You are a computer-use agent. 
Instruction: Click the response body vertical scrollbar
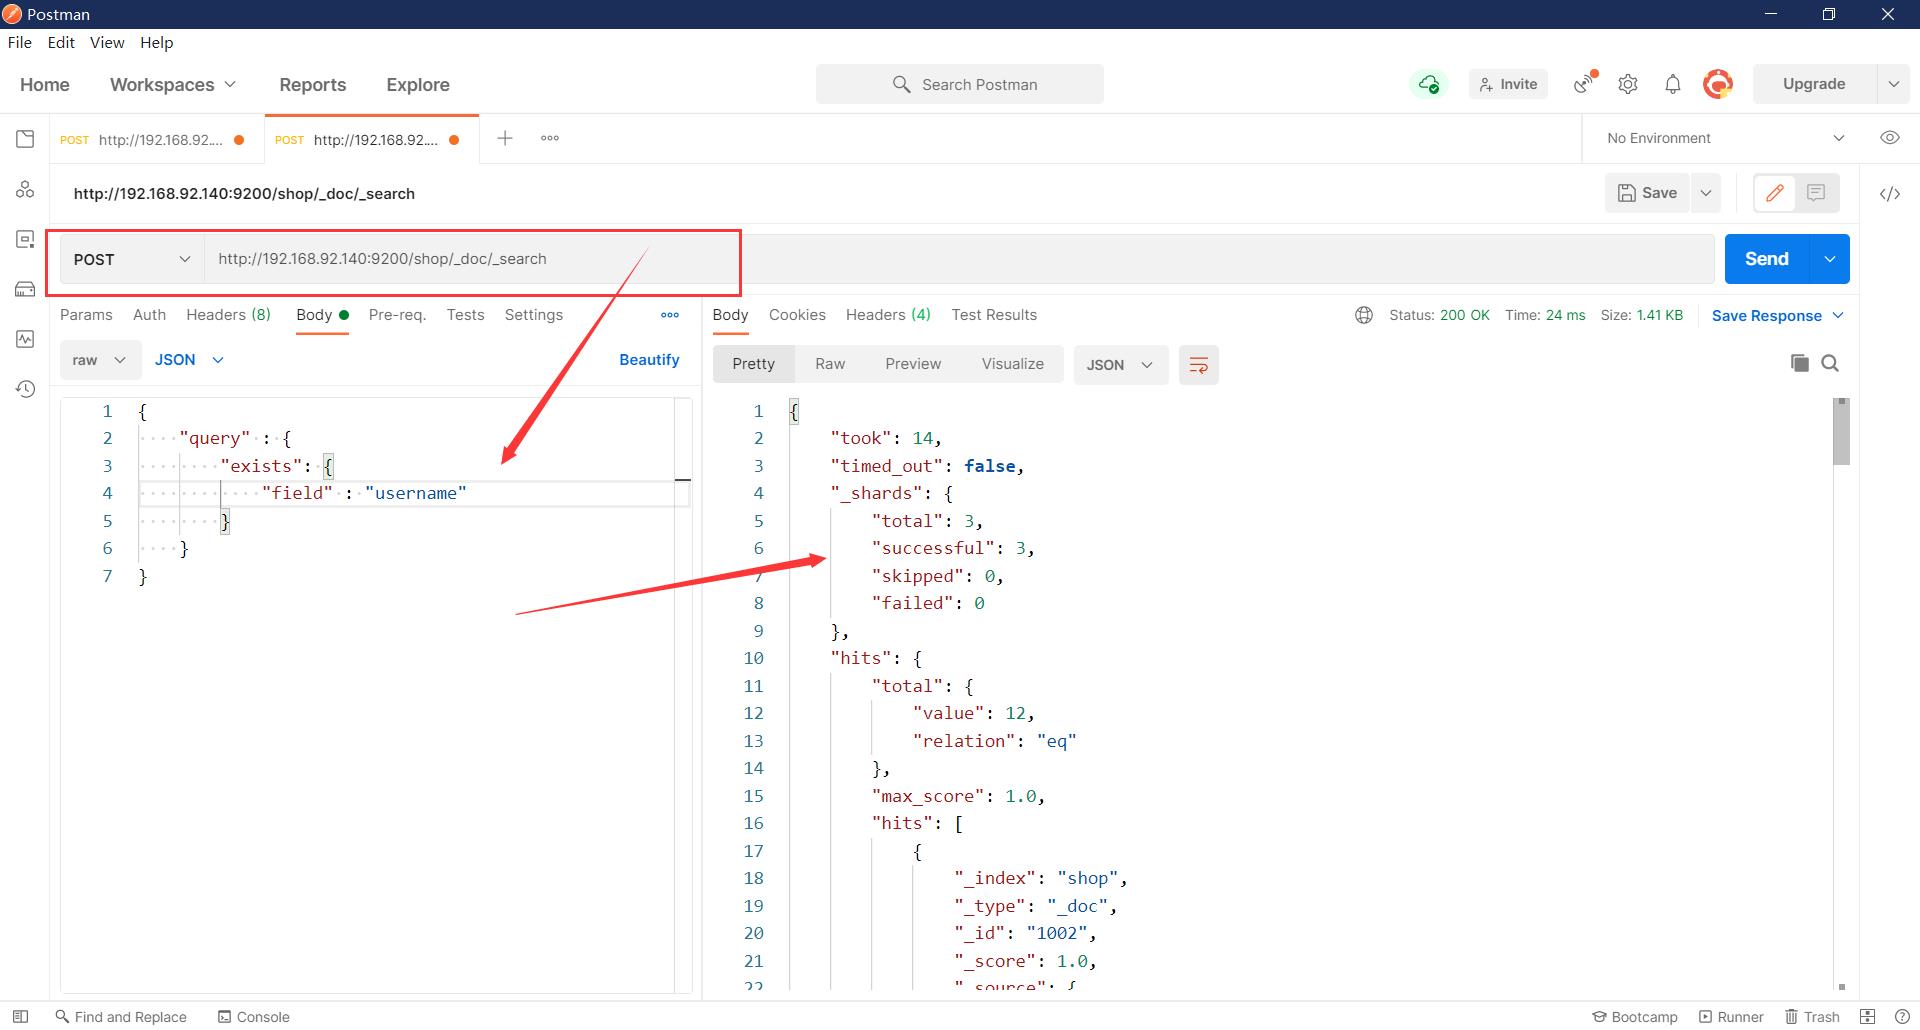[x=1842, y=432]
